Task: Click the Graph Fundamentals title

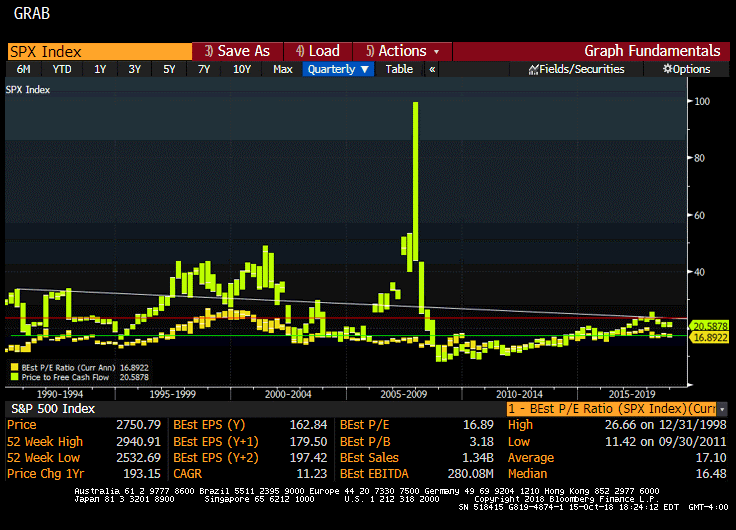Action: click(652, 51)
